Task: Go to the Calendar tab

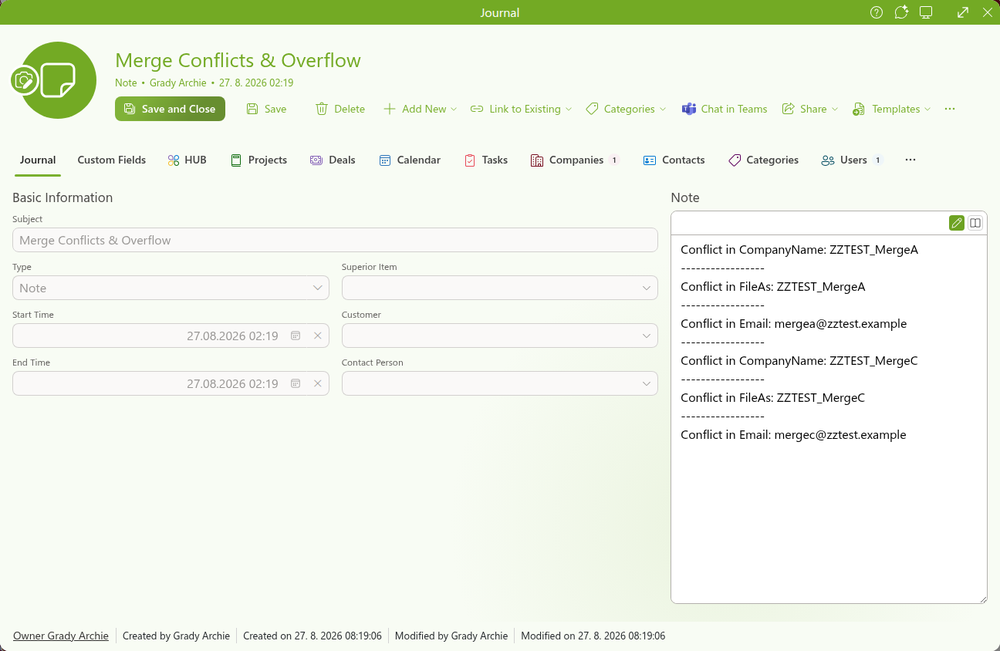Action: click(409, 160)
